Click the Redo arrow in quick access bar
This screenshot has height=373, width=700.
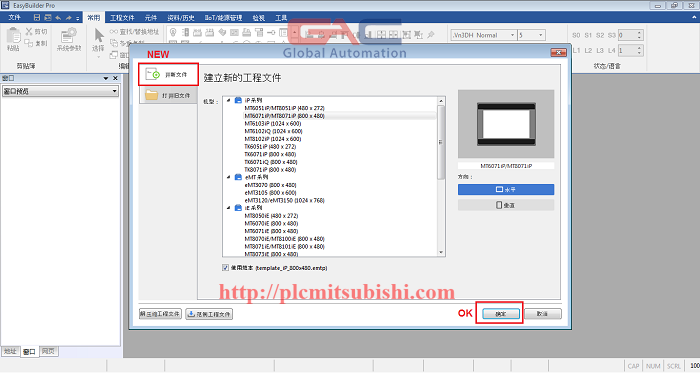[68, 18]
